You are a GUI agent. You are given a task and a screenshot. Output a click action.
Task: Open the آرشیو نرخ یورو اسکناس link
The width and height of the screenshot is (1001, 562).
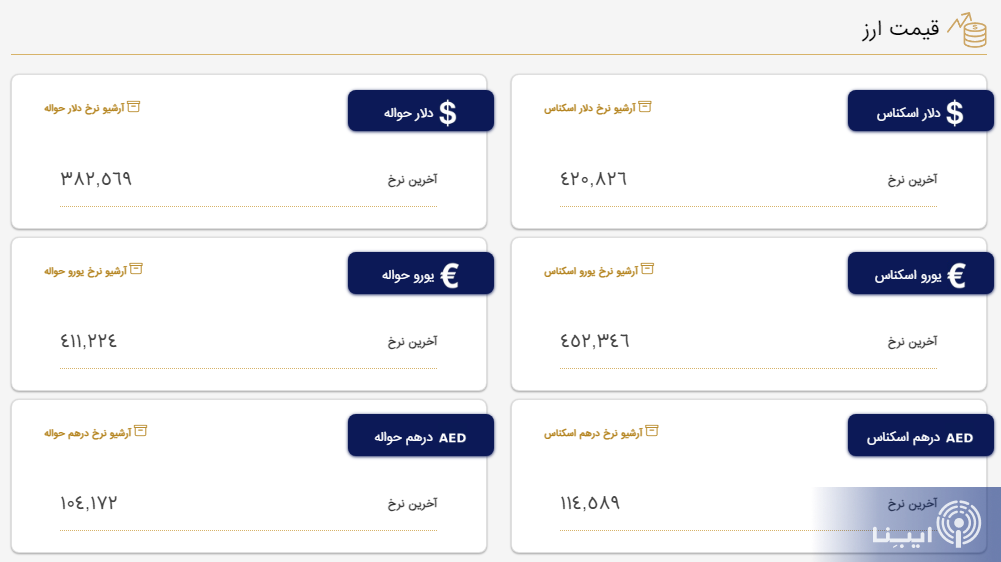click(x=589, y=270)
